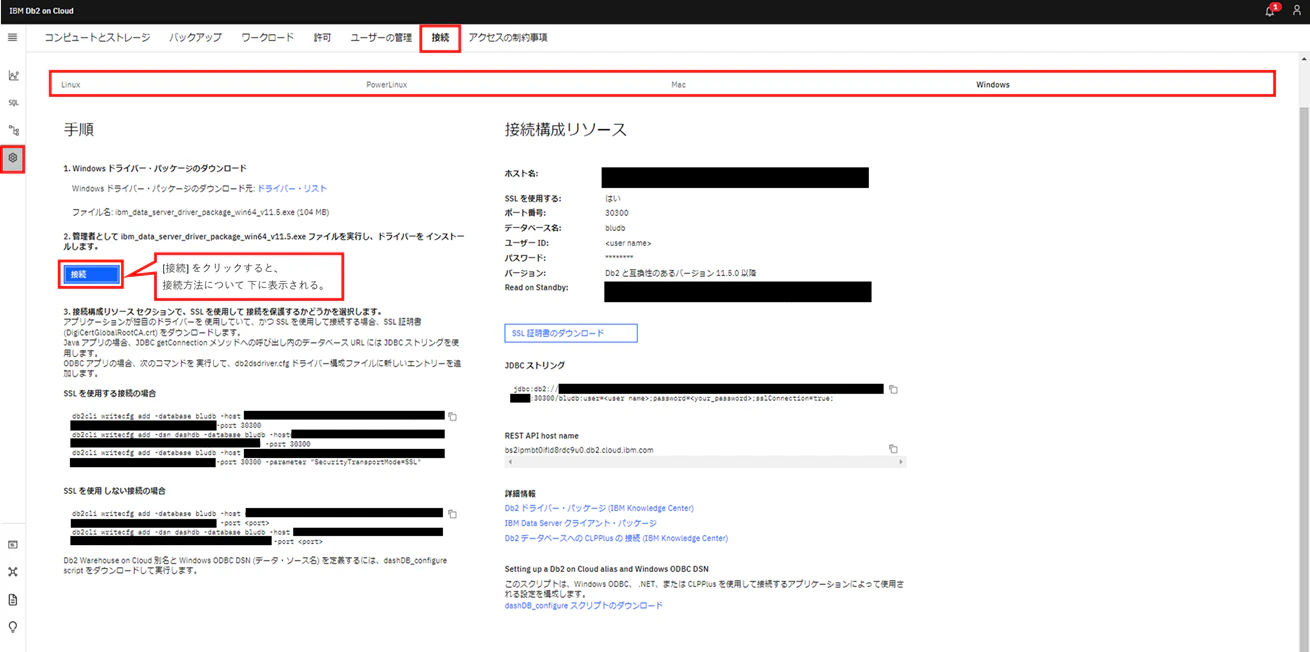Viewport: 1310px width, 652px height.
Task: Copy the JDBC string
Action: (893, 389)
